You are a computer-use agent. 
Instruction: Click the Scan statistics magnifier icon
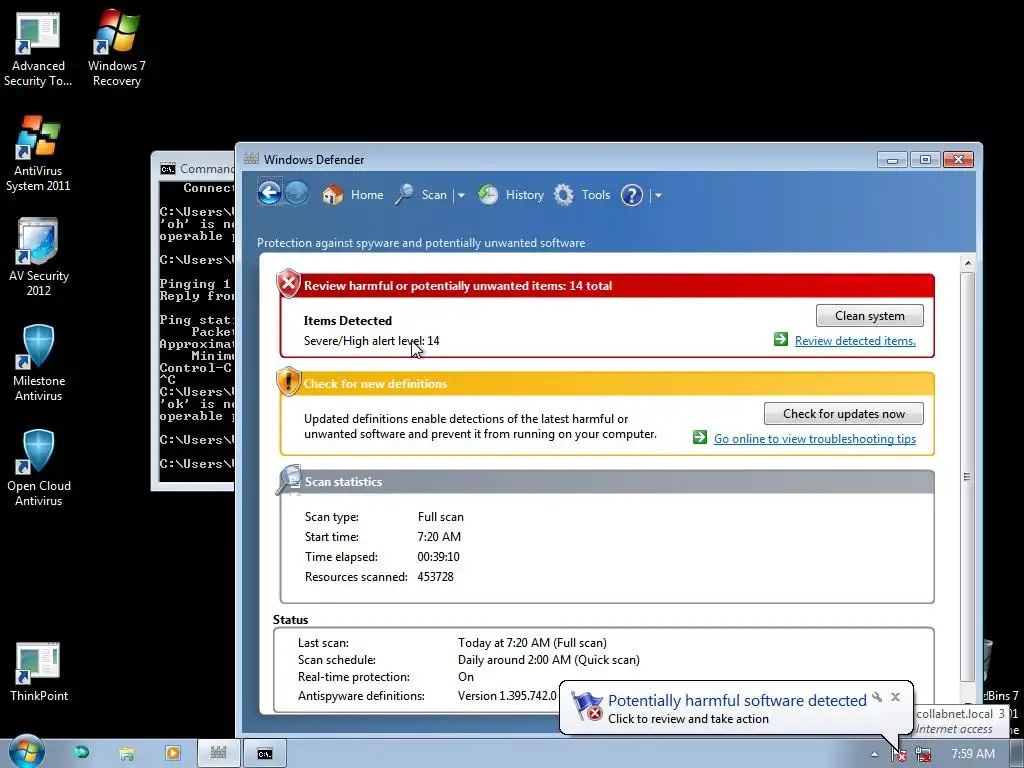289,480
